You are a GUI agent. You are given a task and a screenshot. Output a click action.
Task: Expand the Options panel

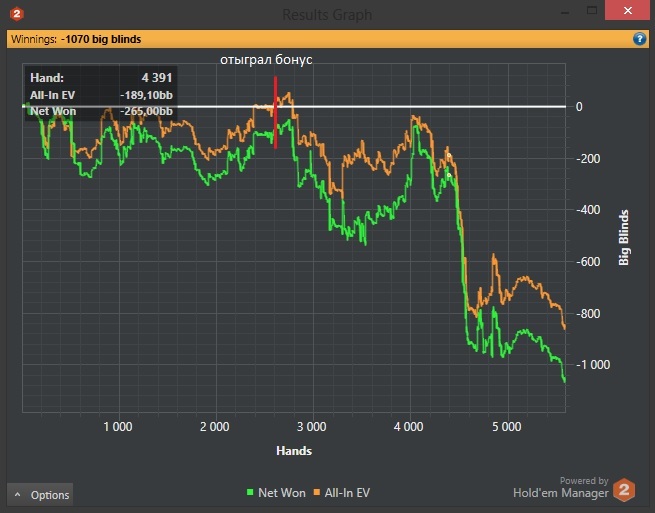40,495
